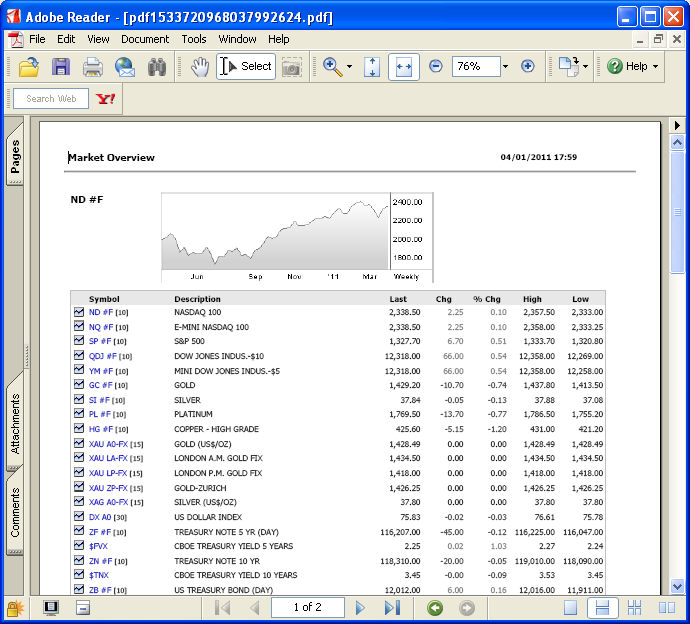
Task: Open the DX A0 dollar index link
Action: click(x=100, y=517)
